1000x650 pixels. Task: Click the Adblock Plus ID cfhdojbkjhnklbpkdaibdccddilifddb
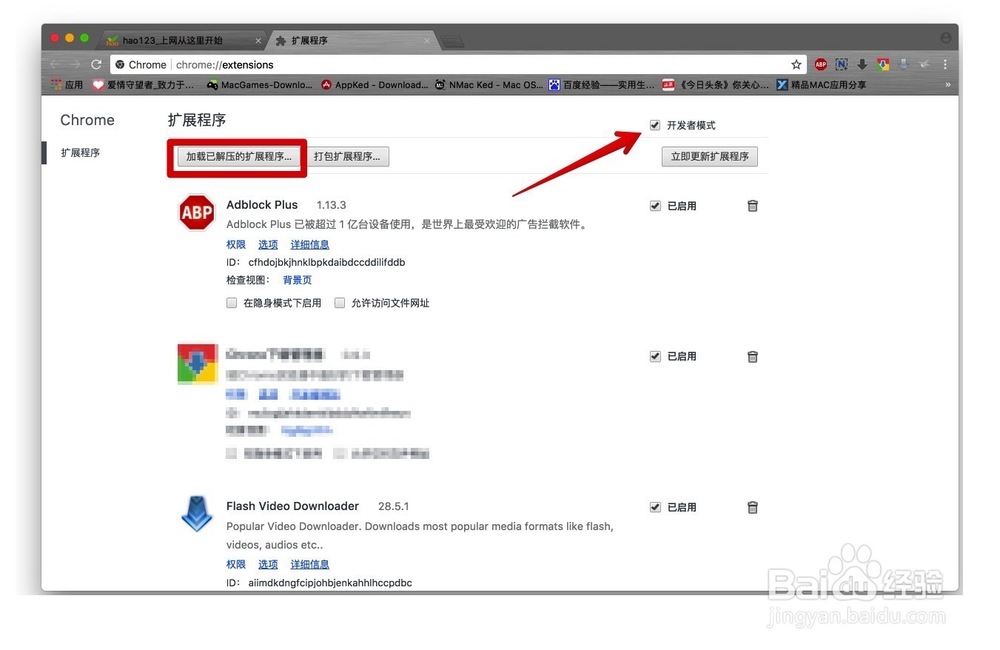pyautogui.click(x=327, y=262)
